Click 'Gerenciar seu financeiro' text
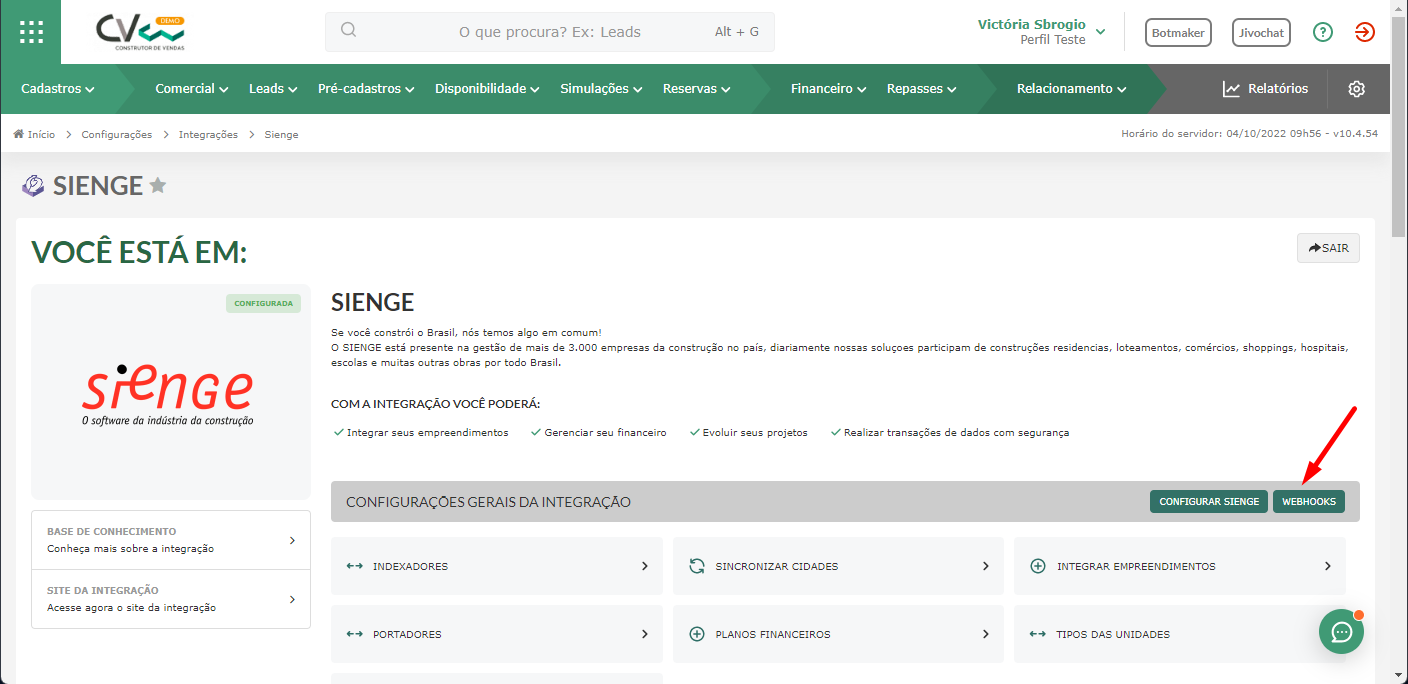 point(605,433)
